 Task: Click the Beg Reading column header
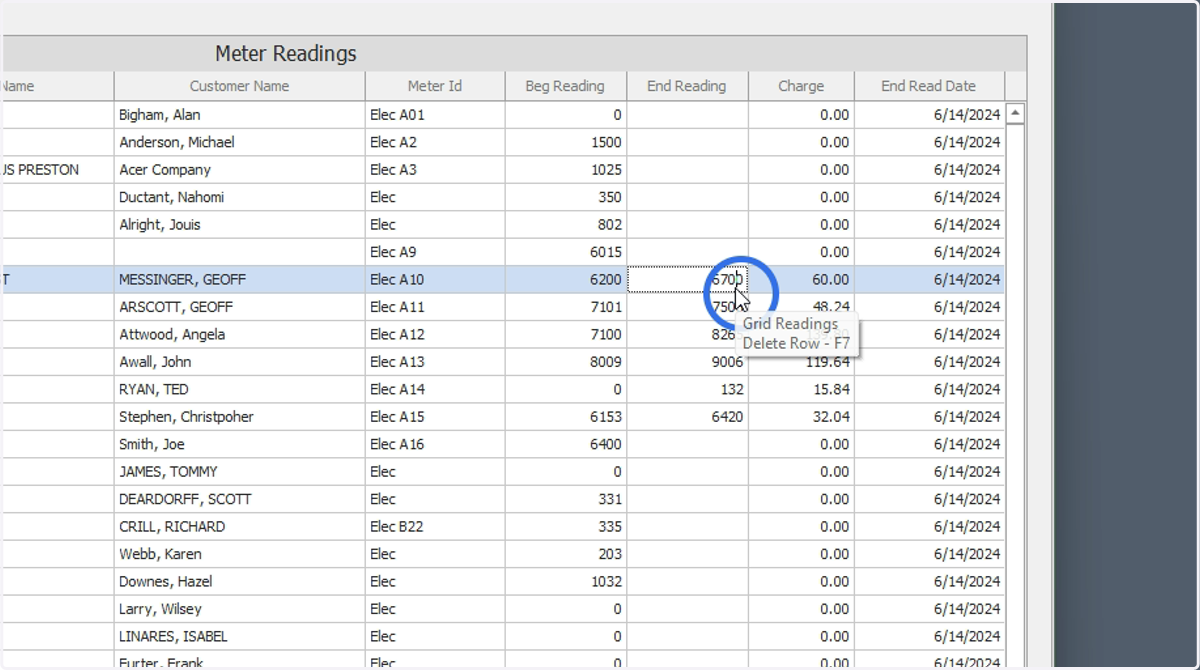565,86
